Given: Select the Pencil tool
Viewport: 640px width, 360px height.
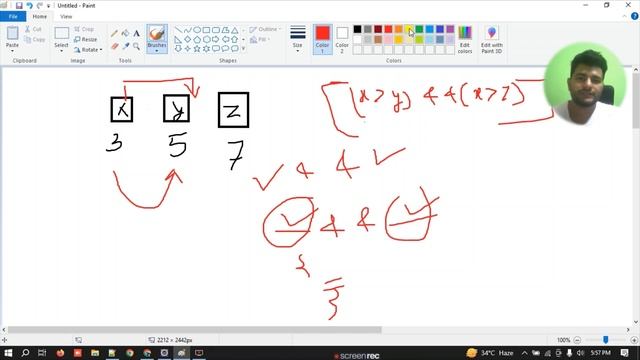Looking at the screenshot, I should tap(115, 34).
